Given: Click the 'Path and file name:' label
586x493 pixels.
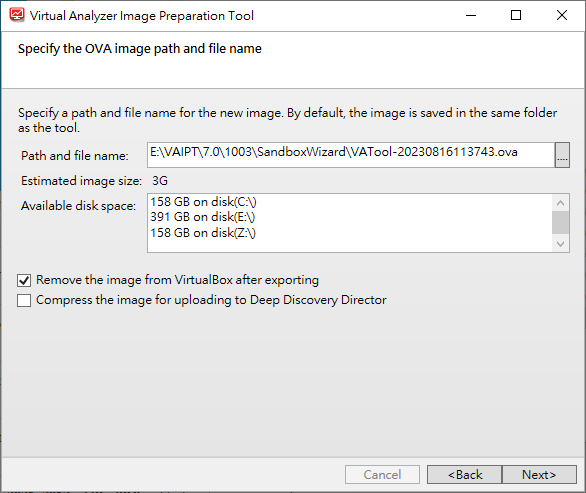Looking at the screenshot, I should tap(75, 155).
